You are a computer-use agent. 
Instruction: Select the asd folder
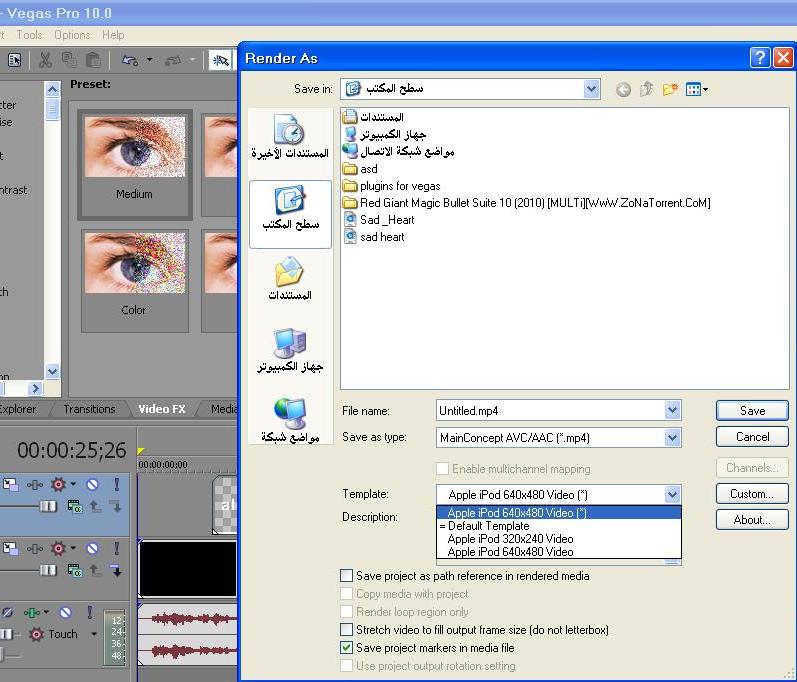coord(360,169)
